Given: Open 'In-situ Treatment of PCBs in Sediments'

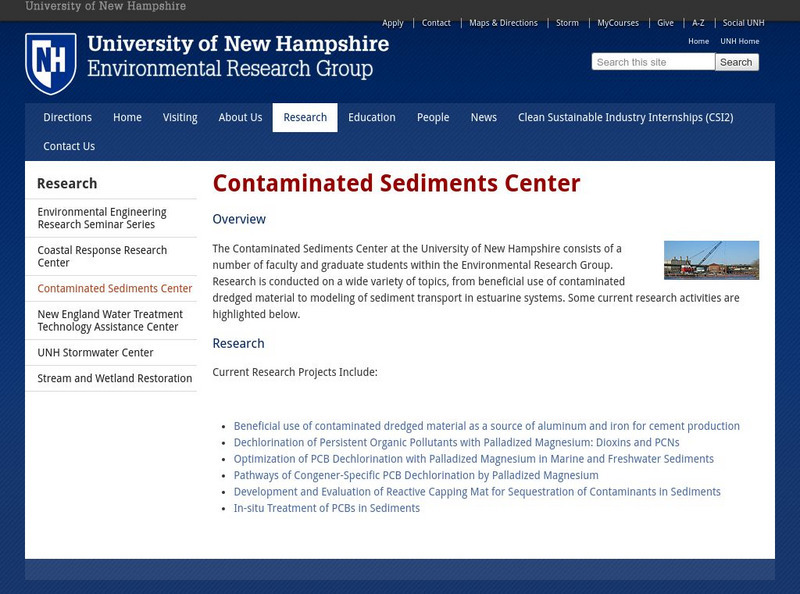Looking at the screenshot, I should pos(326,507).
